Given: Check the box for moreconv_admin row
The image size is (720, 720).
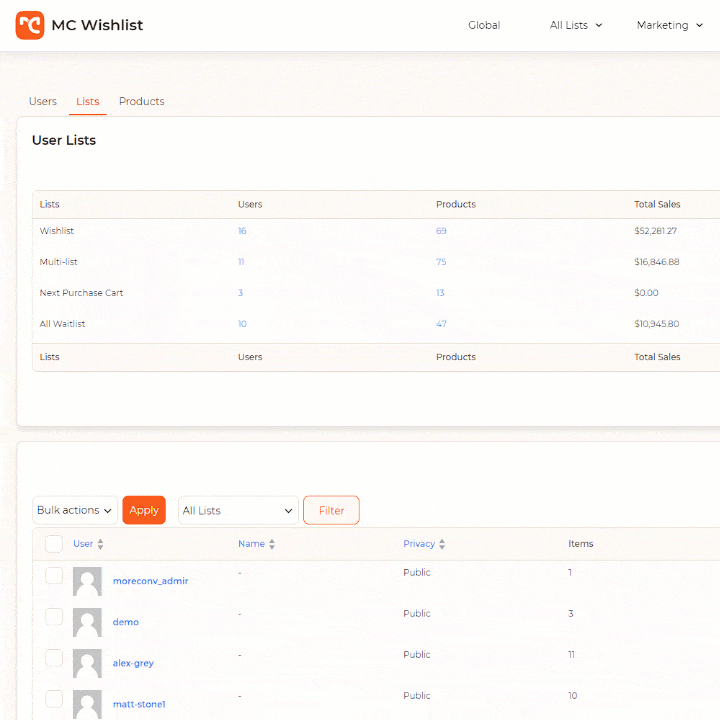Looking at the screenshot, I should point(54,576).
